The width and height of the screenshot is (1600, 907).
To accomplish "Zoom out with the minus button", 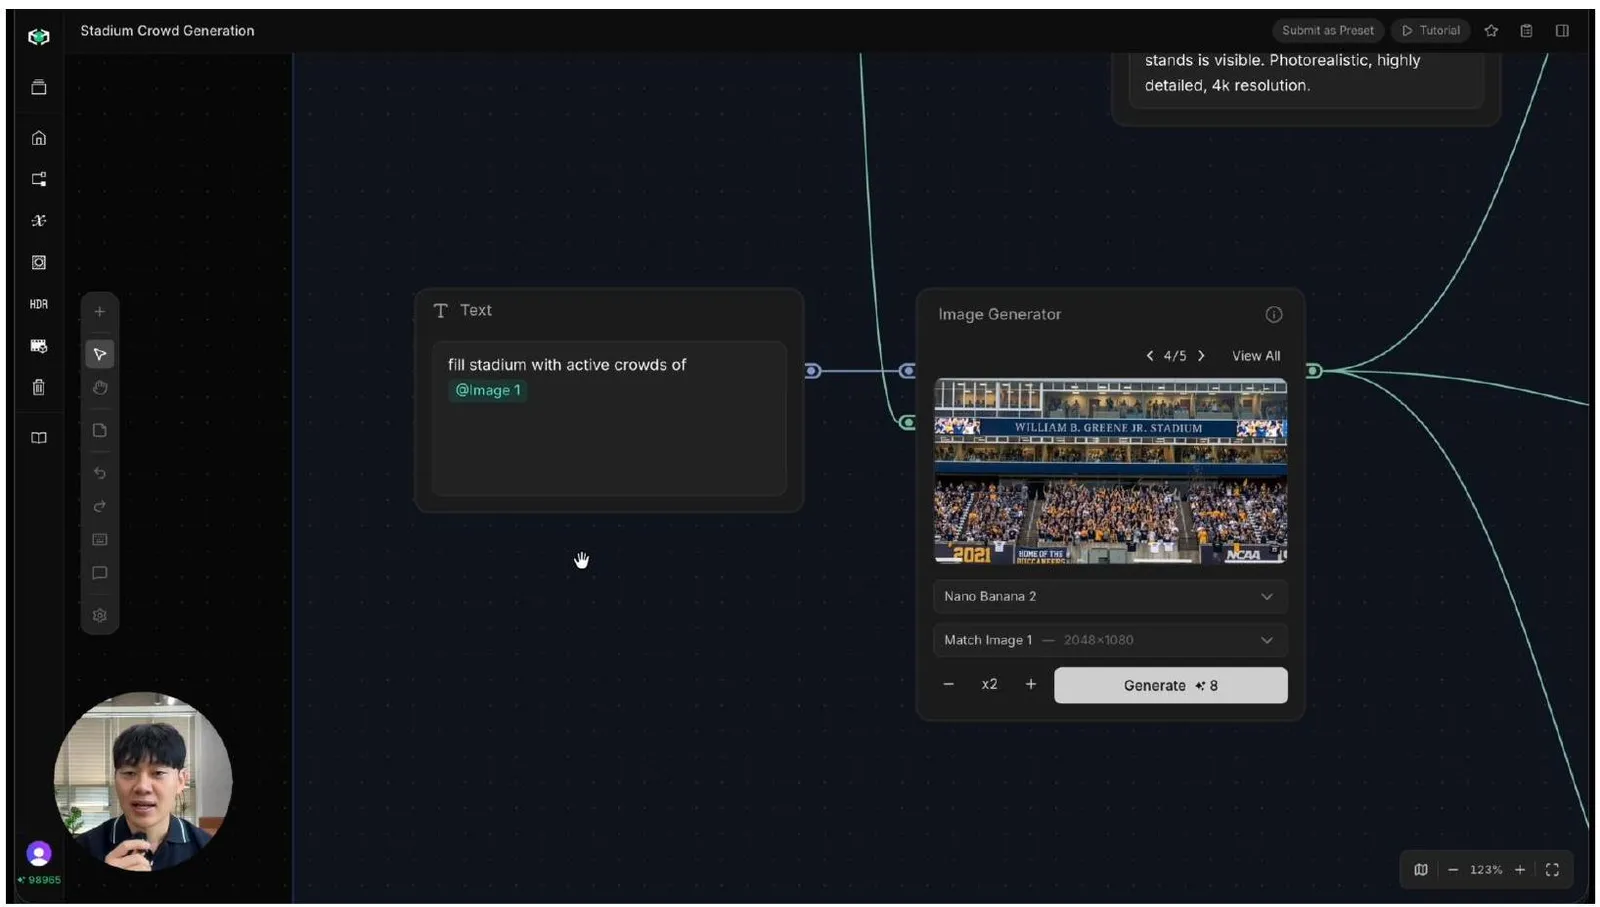I will 1453,870.
